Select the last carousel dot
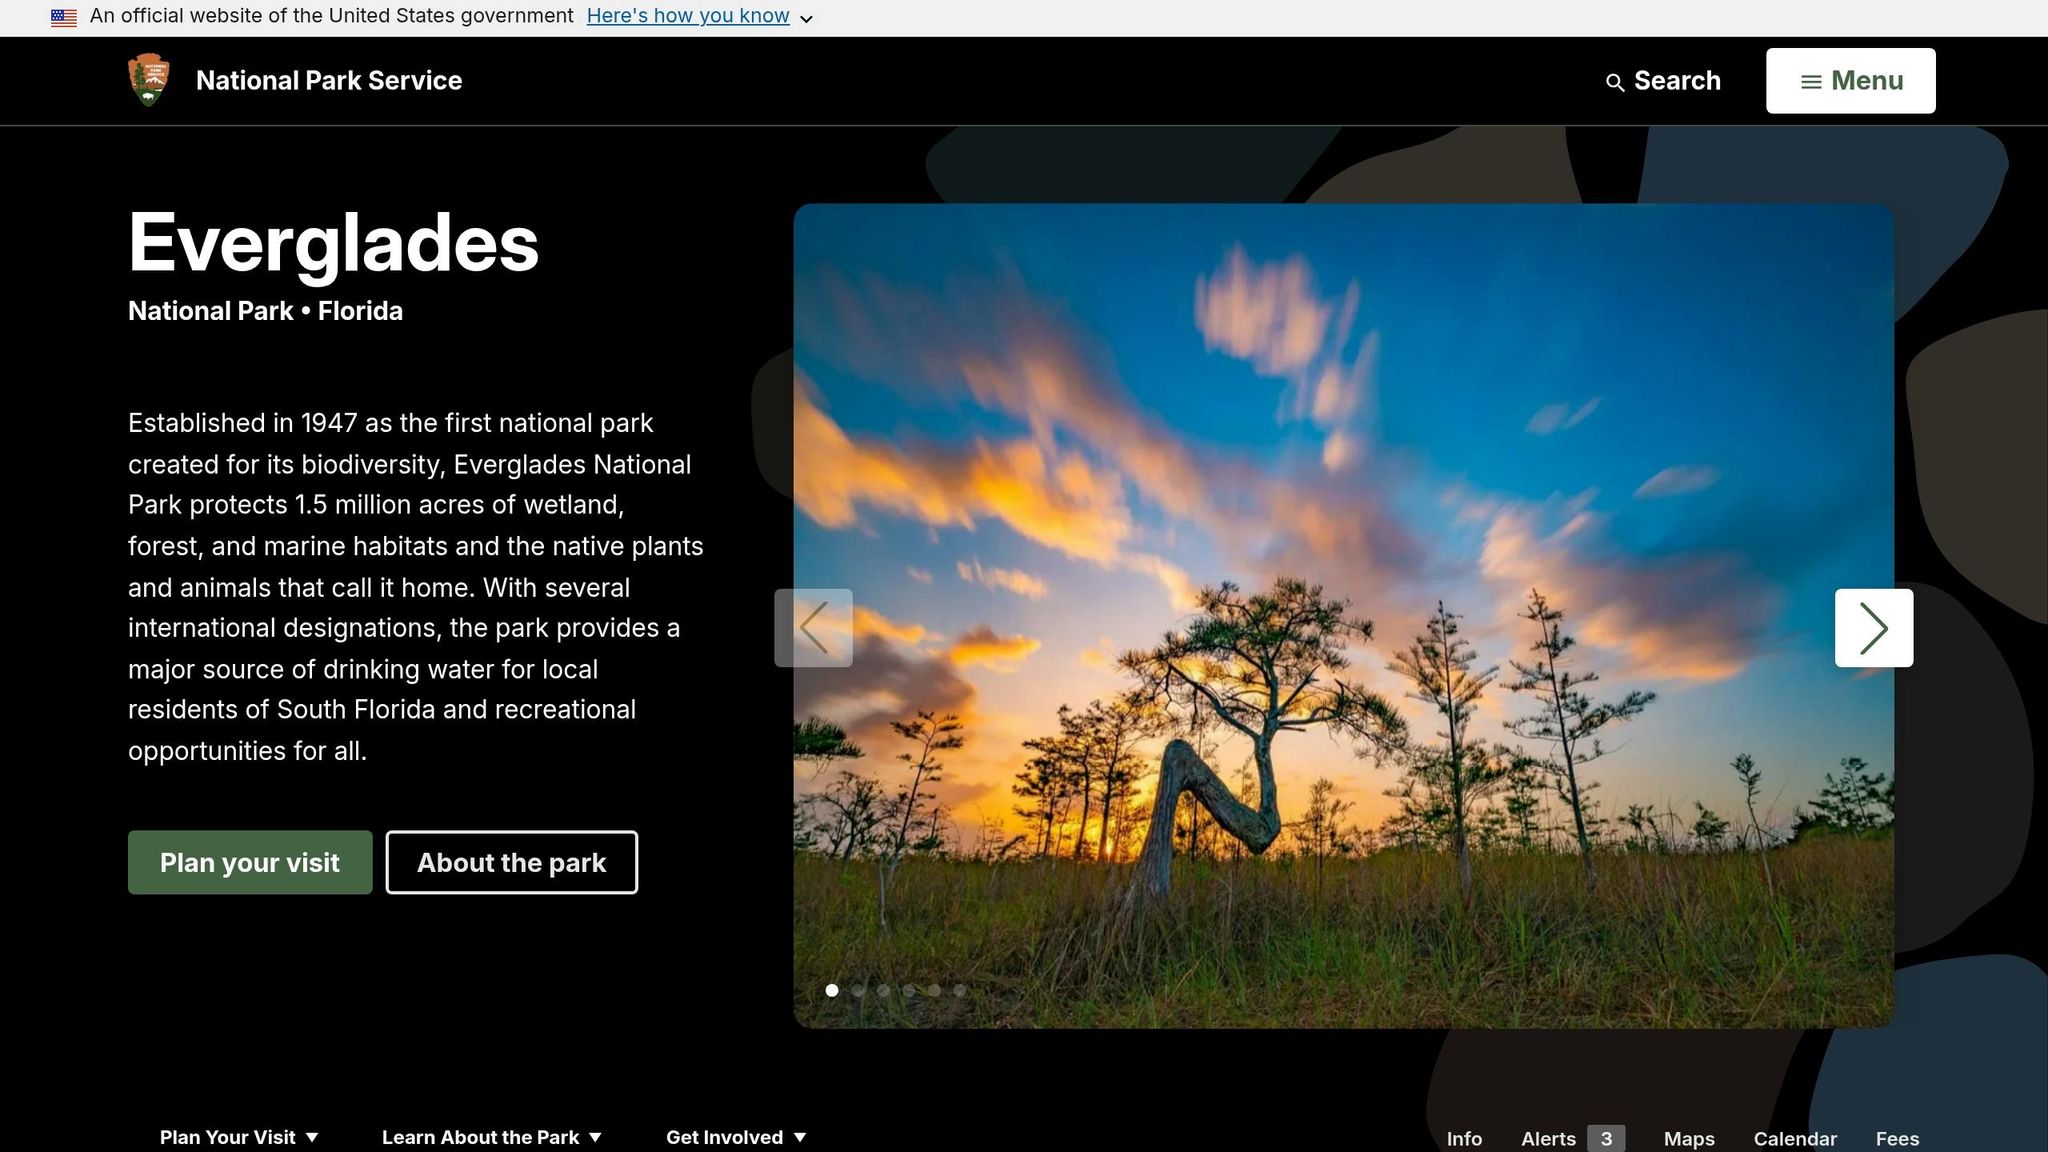This screenshot has width=2048, height=1152. (959, 990)
